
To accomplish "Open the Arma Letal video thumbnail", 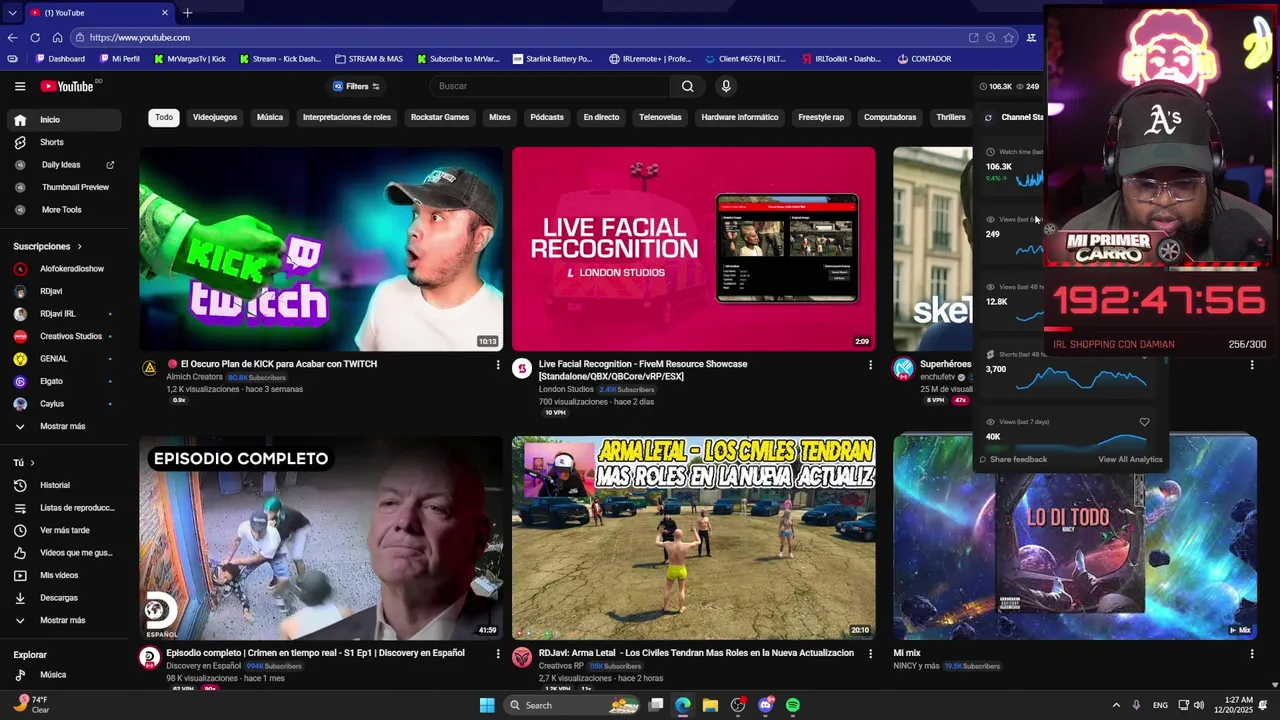I will tap(693, 538).
